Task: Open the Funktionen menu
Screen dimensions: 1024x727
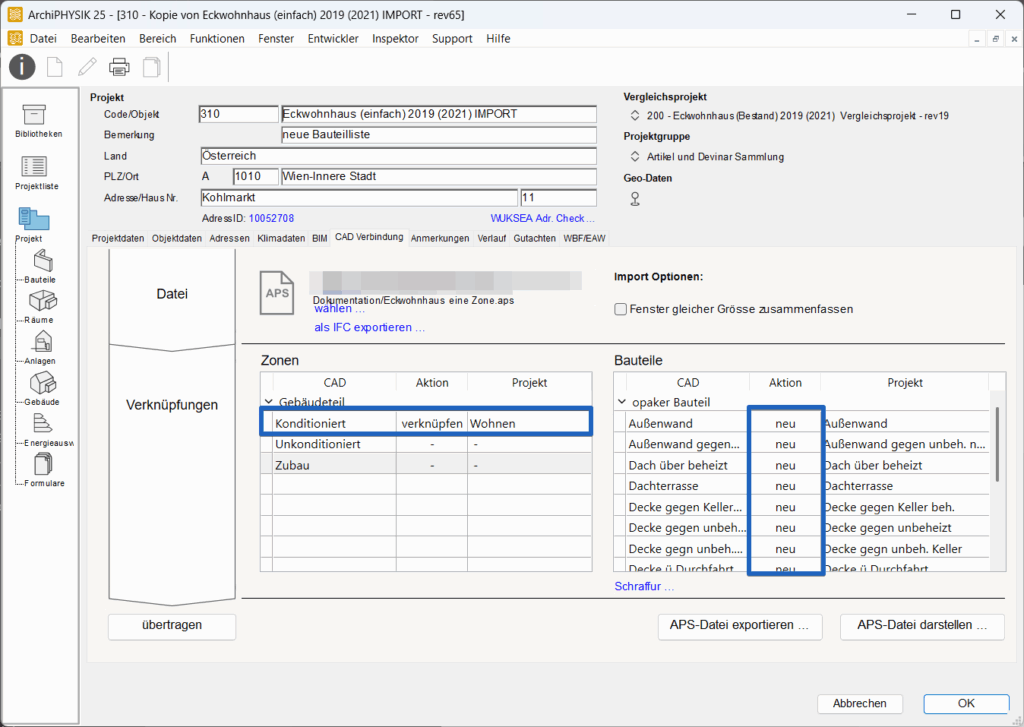Action: point(217,39)
